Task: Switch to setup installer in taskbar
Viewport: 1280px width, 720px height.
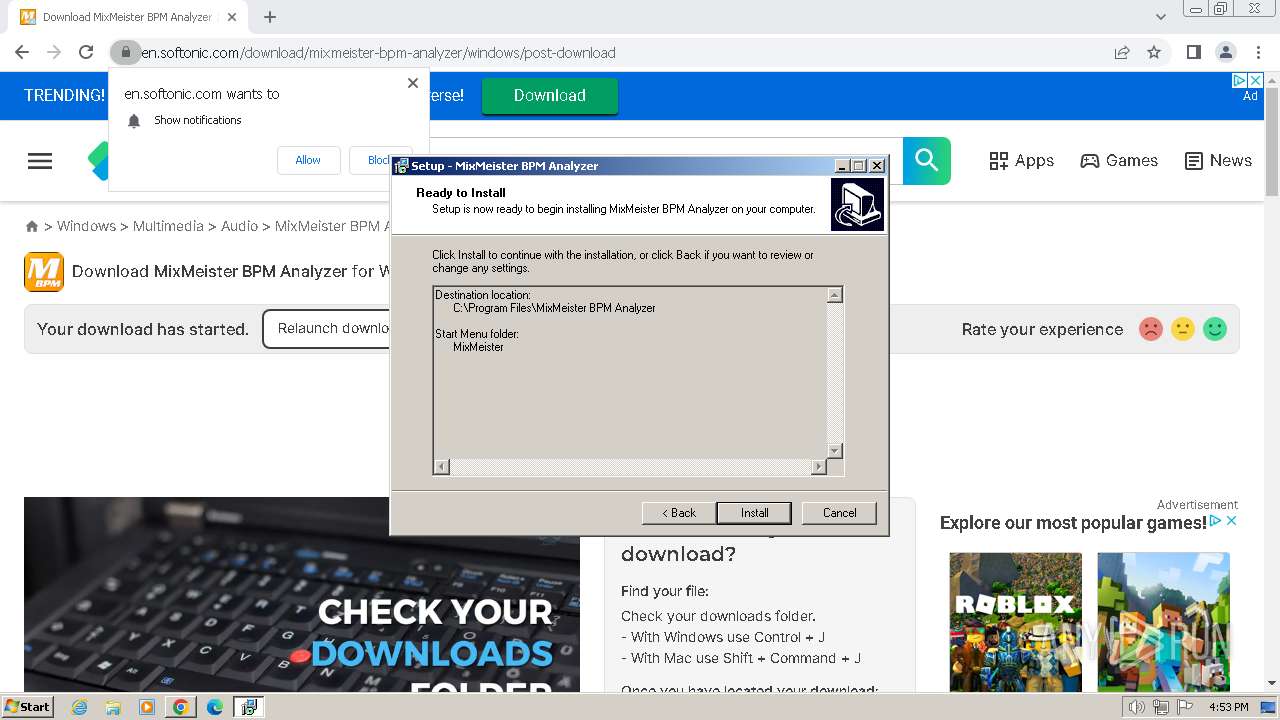Action: tap(248, 707)
